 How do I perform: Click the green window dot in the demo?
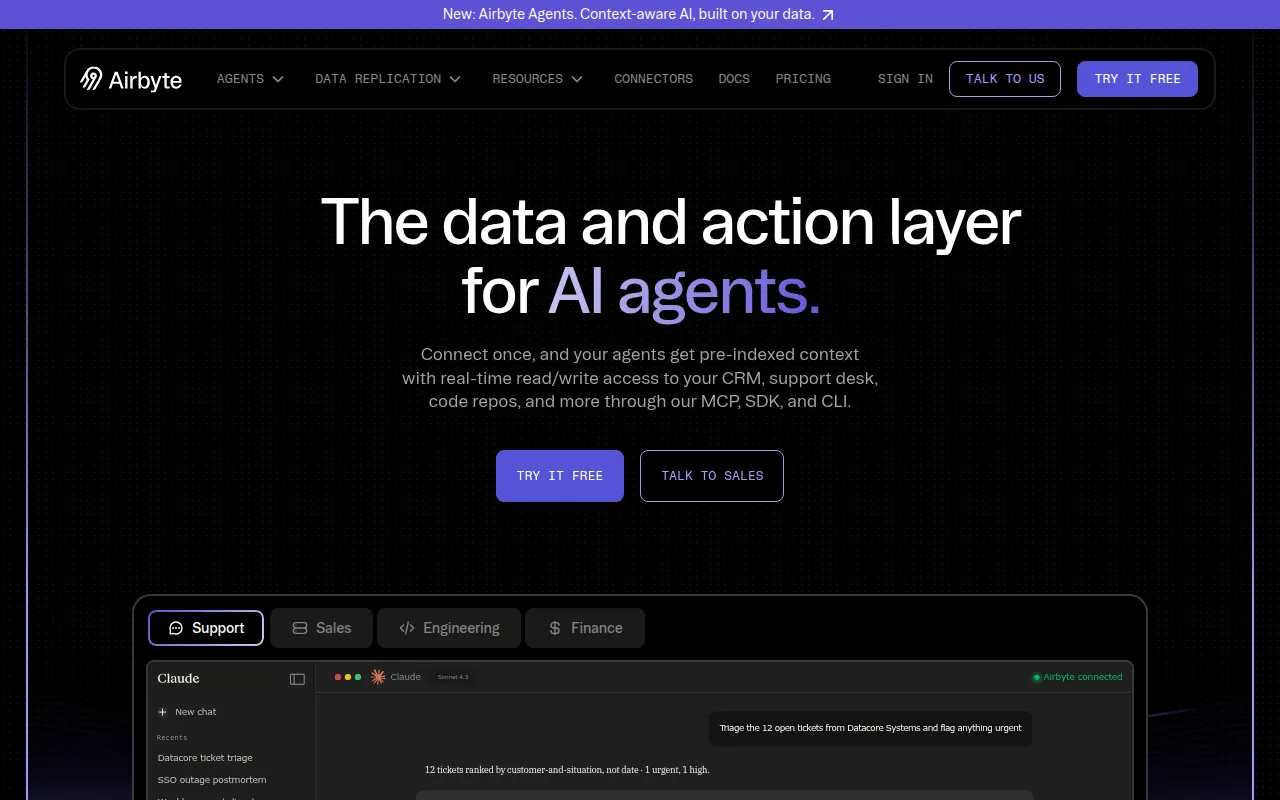[358, 677]
